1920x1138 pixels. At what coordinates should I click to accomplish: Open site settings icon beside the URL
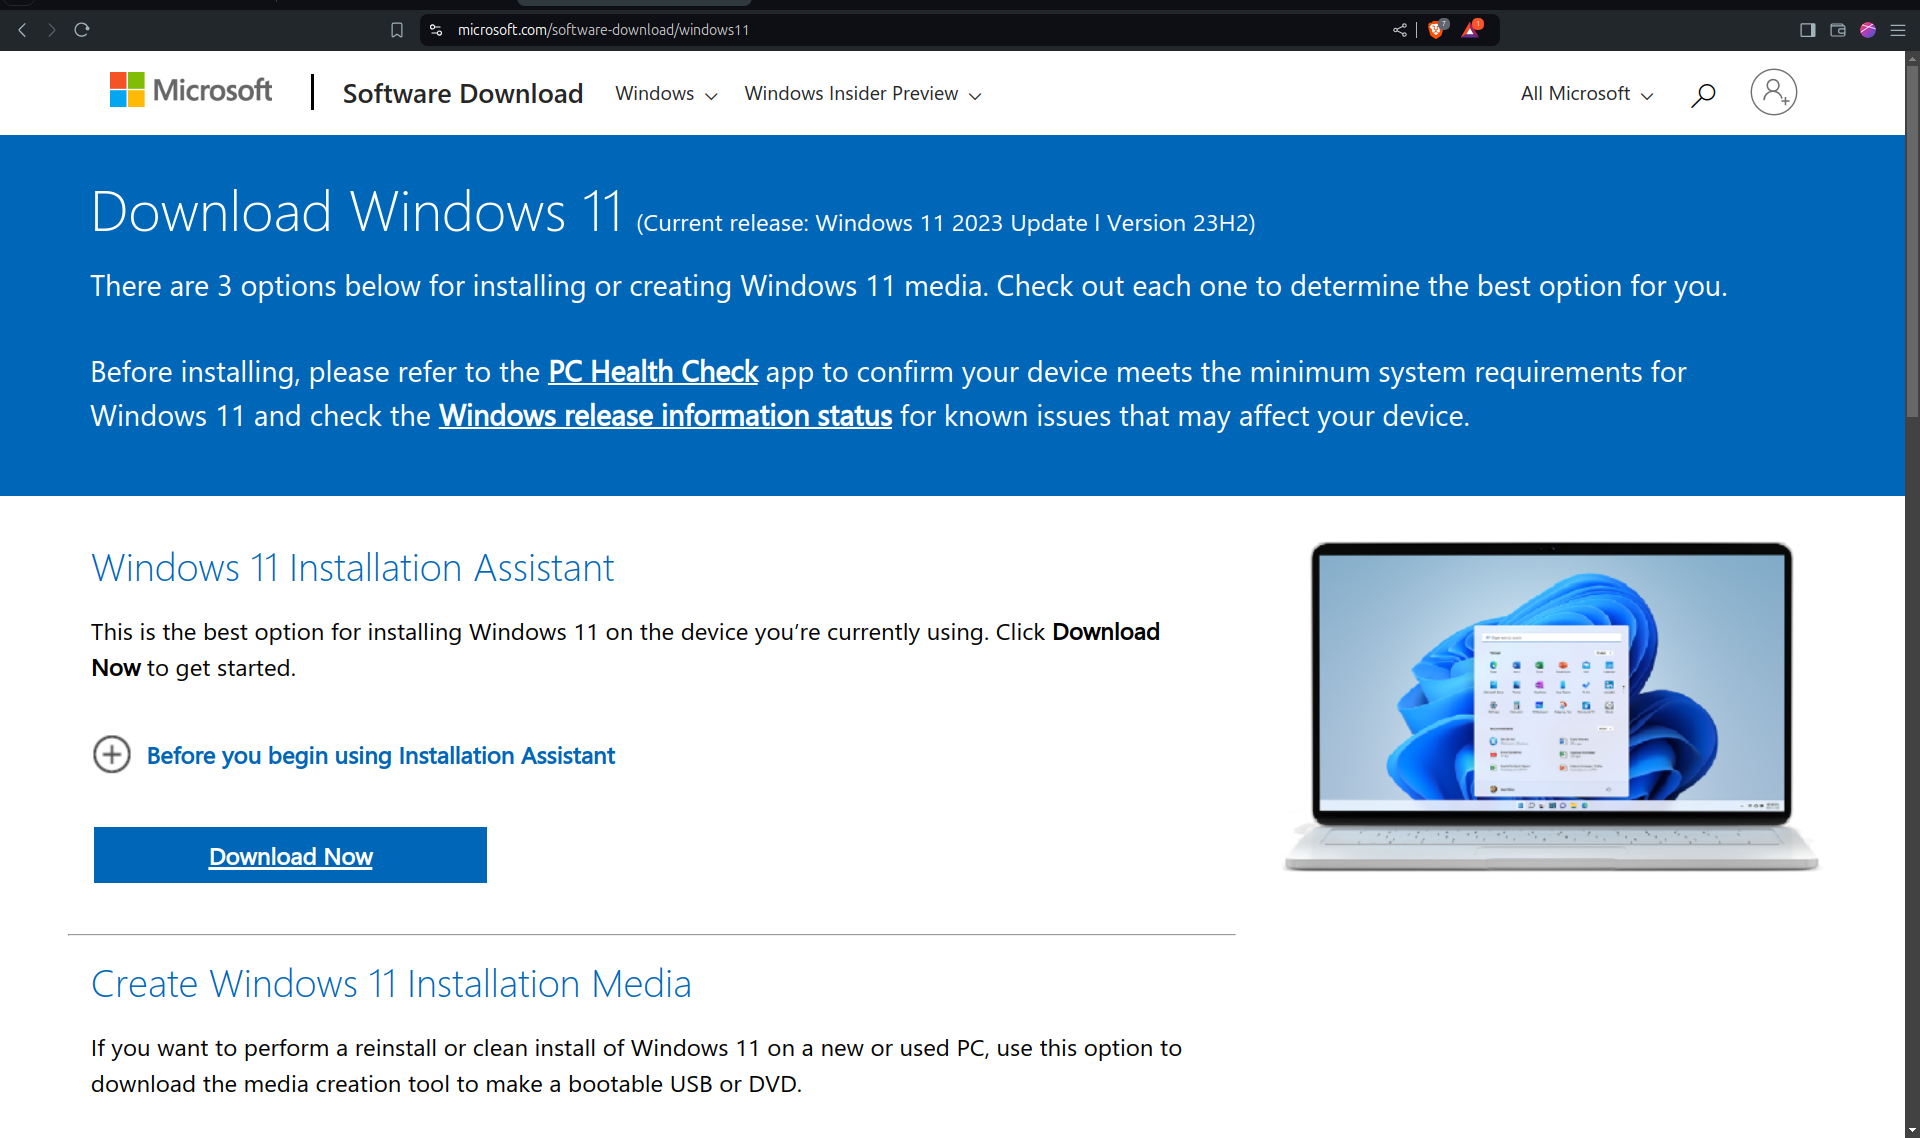click(x=436, y=30)
